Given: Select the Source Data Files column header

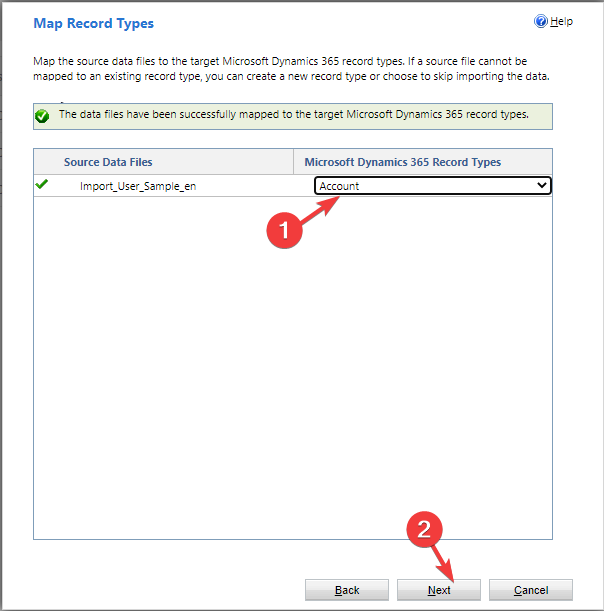Looking at the screenshot, I should pyautogui.click(x=108, y=162).
